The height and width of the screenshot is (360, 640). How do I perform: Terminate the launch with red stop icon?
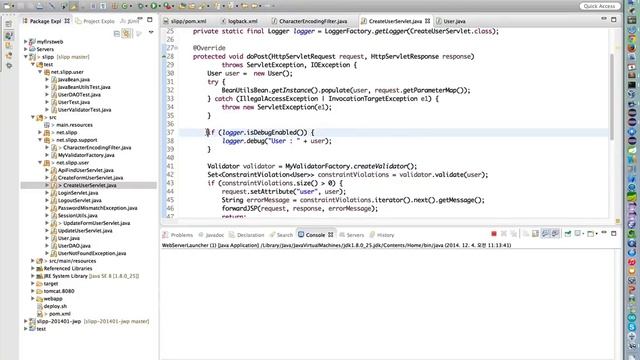(494, 234)
